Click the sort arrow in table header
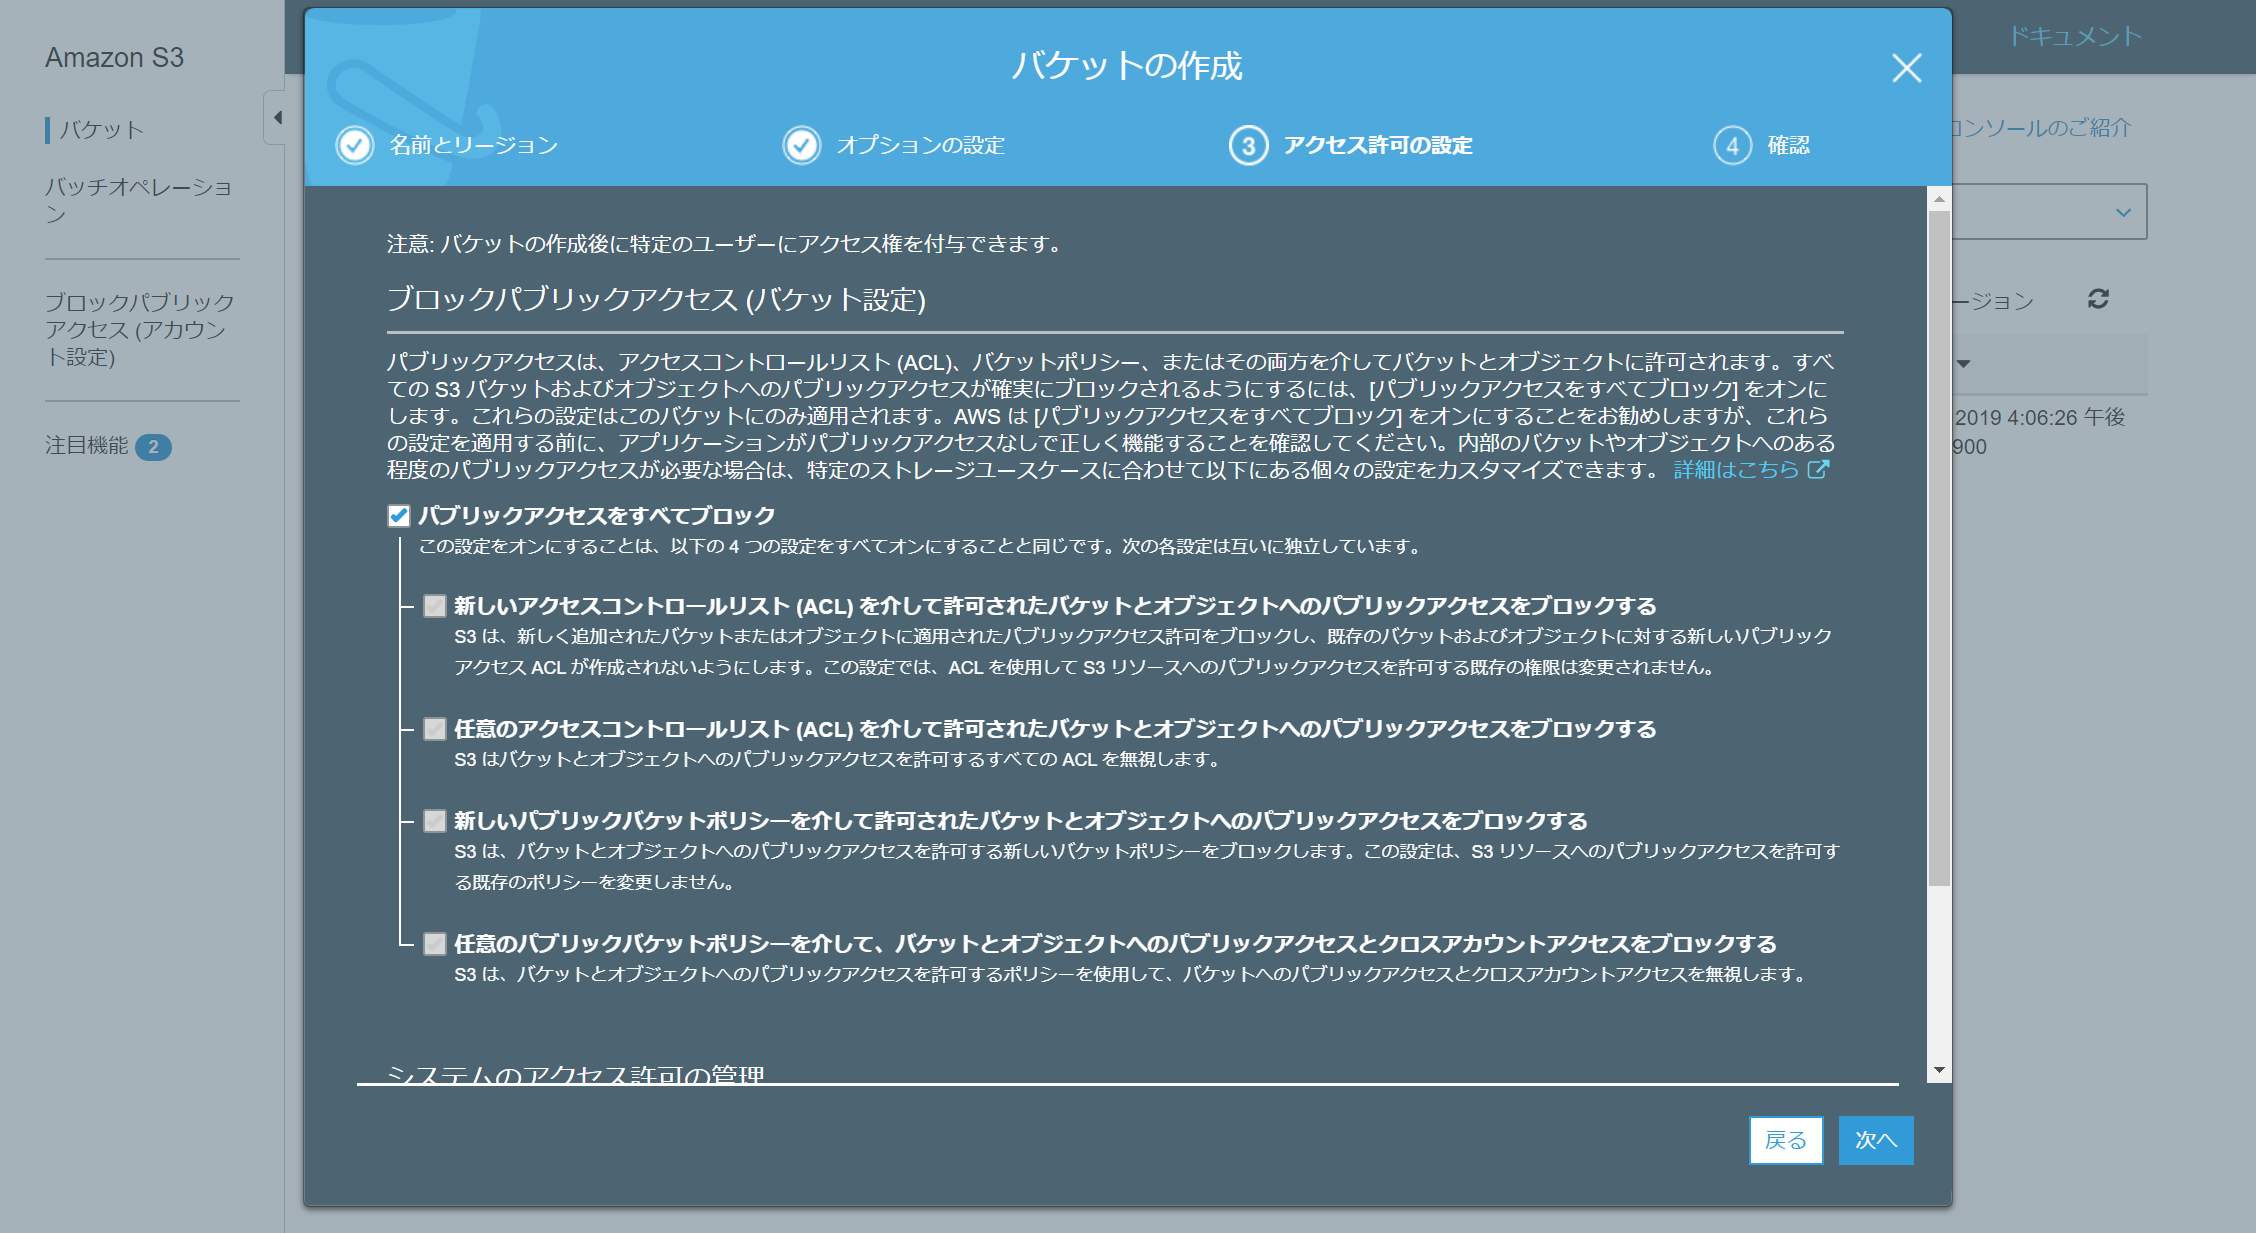The image size is (2256, 1233). coord(1964,364)
